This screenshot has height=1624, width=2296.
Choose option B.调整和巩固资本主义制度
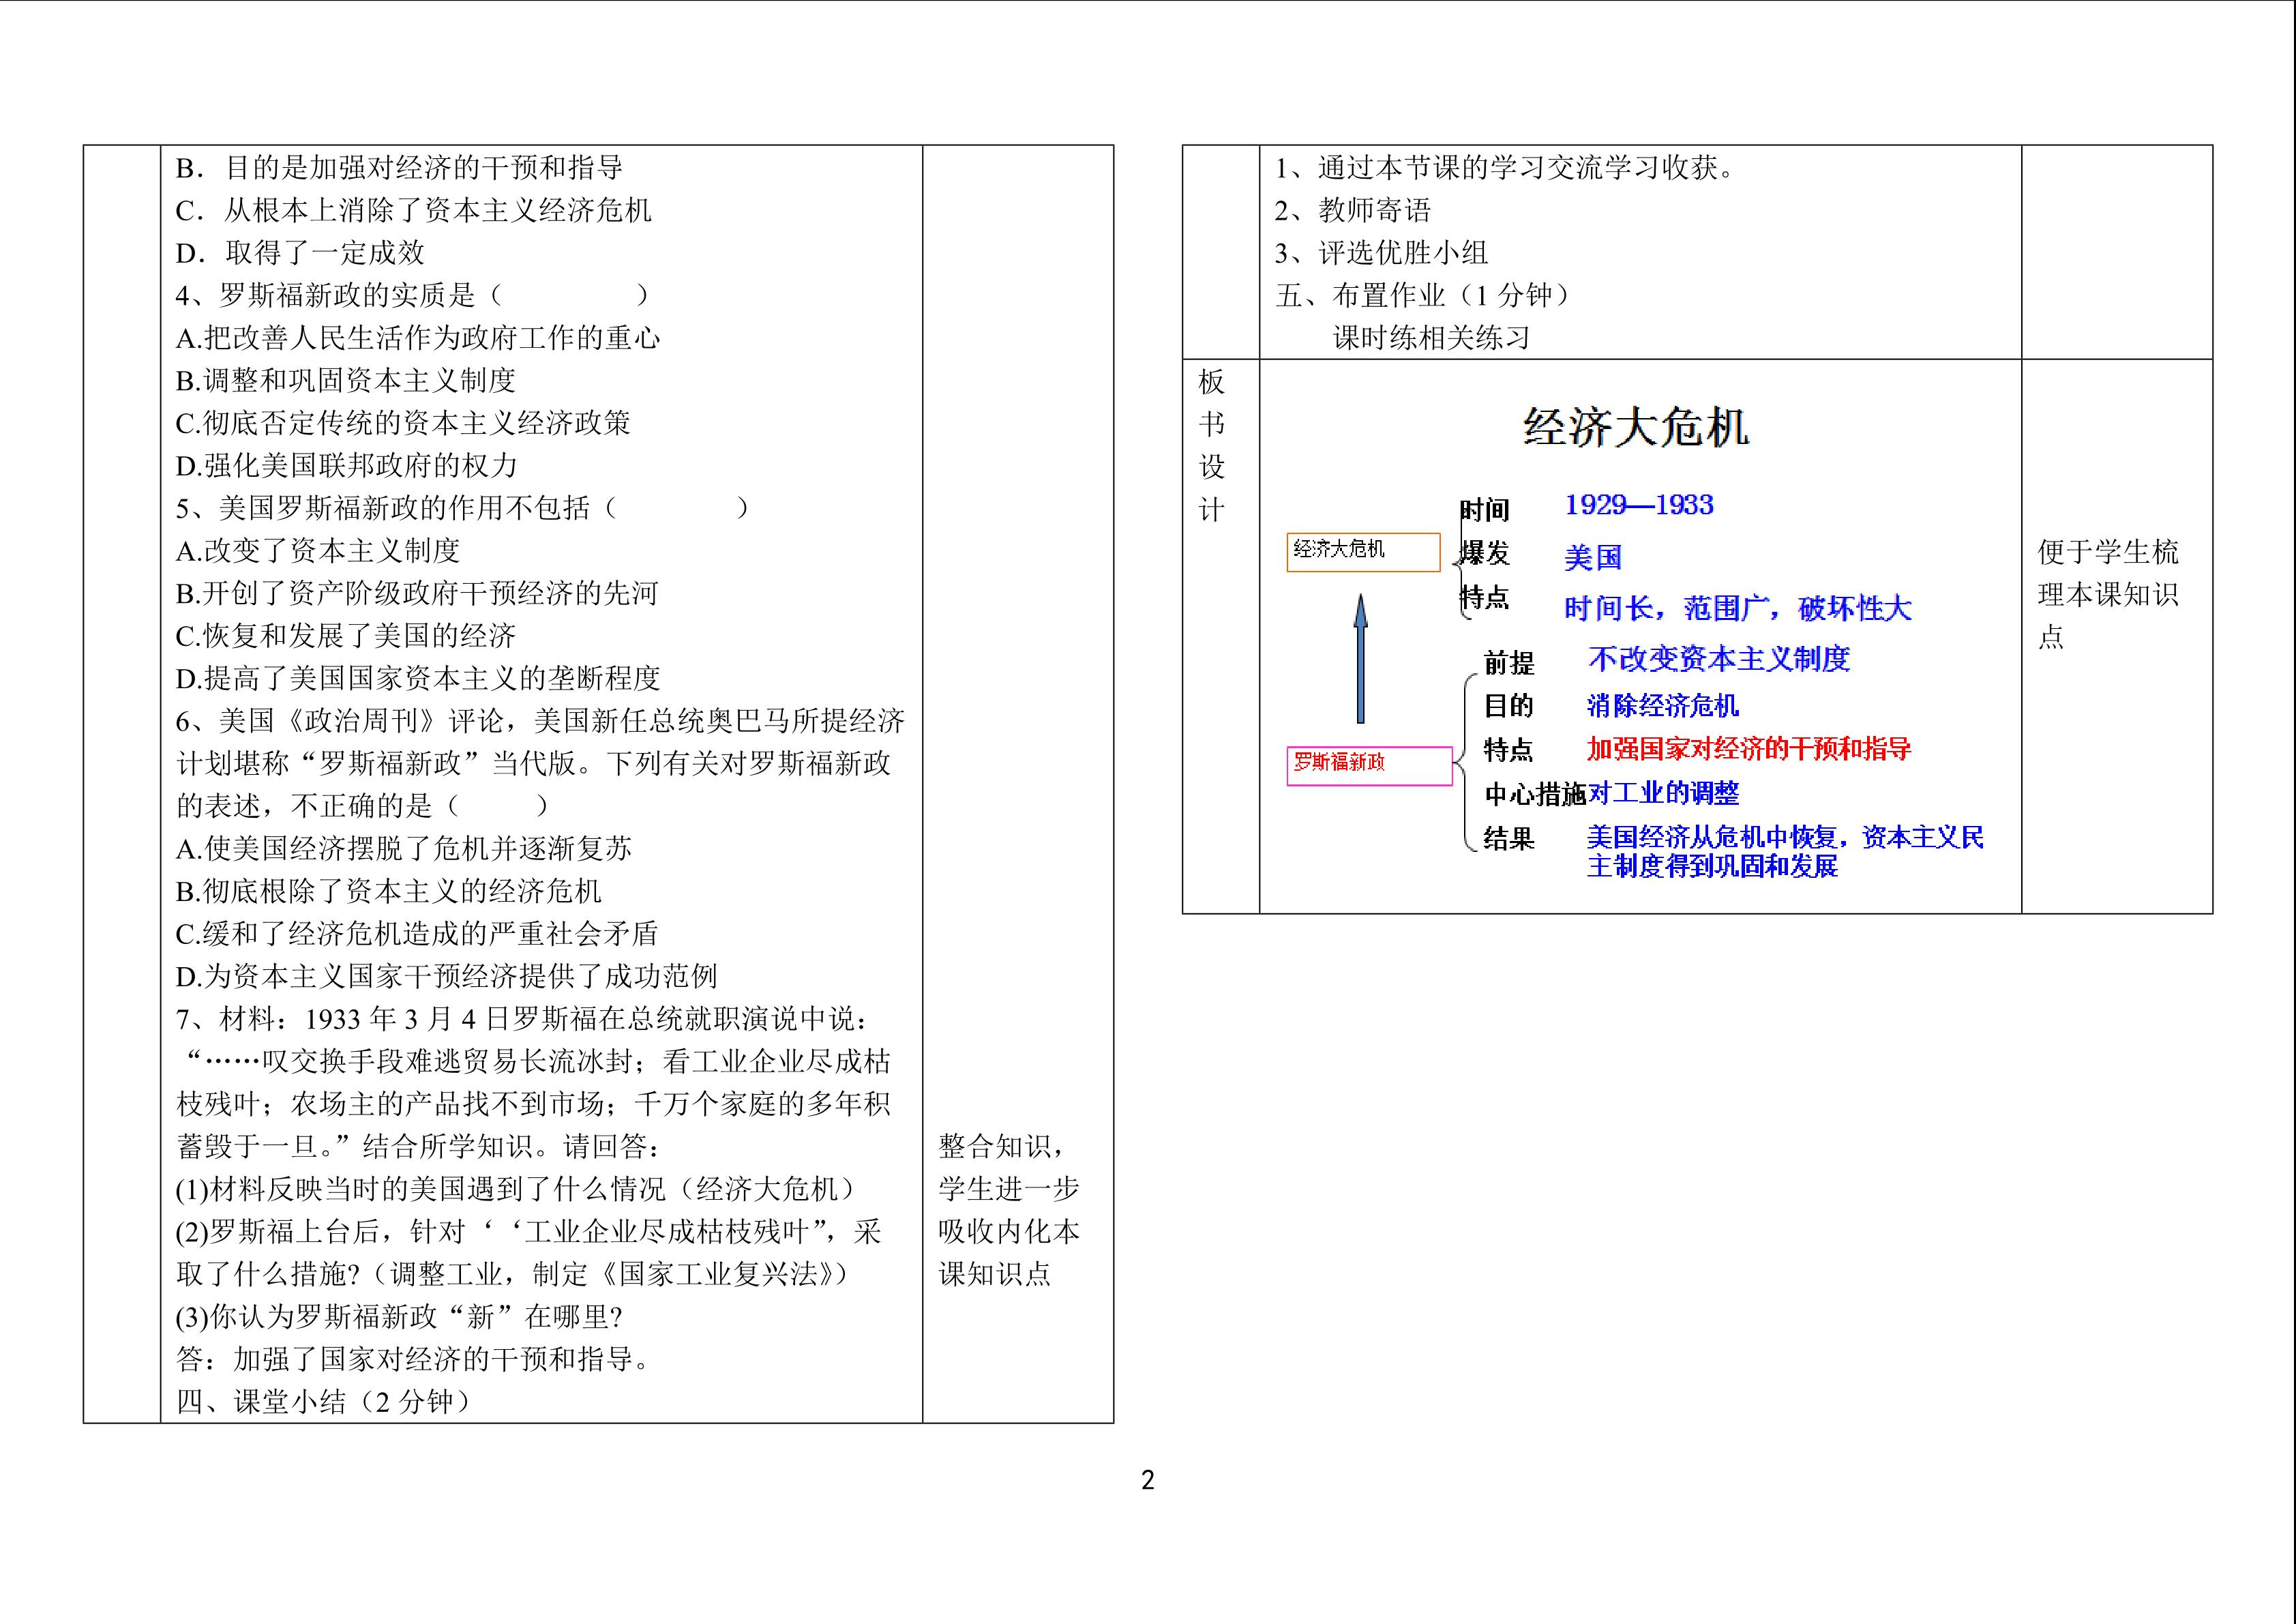tap(346, 381)
